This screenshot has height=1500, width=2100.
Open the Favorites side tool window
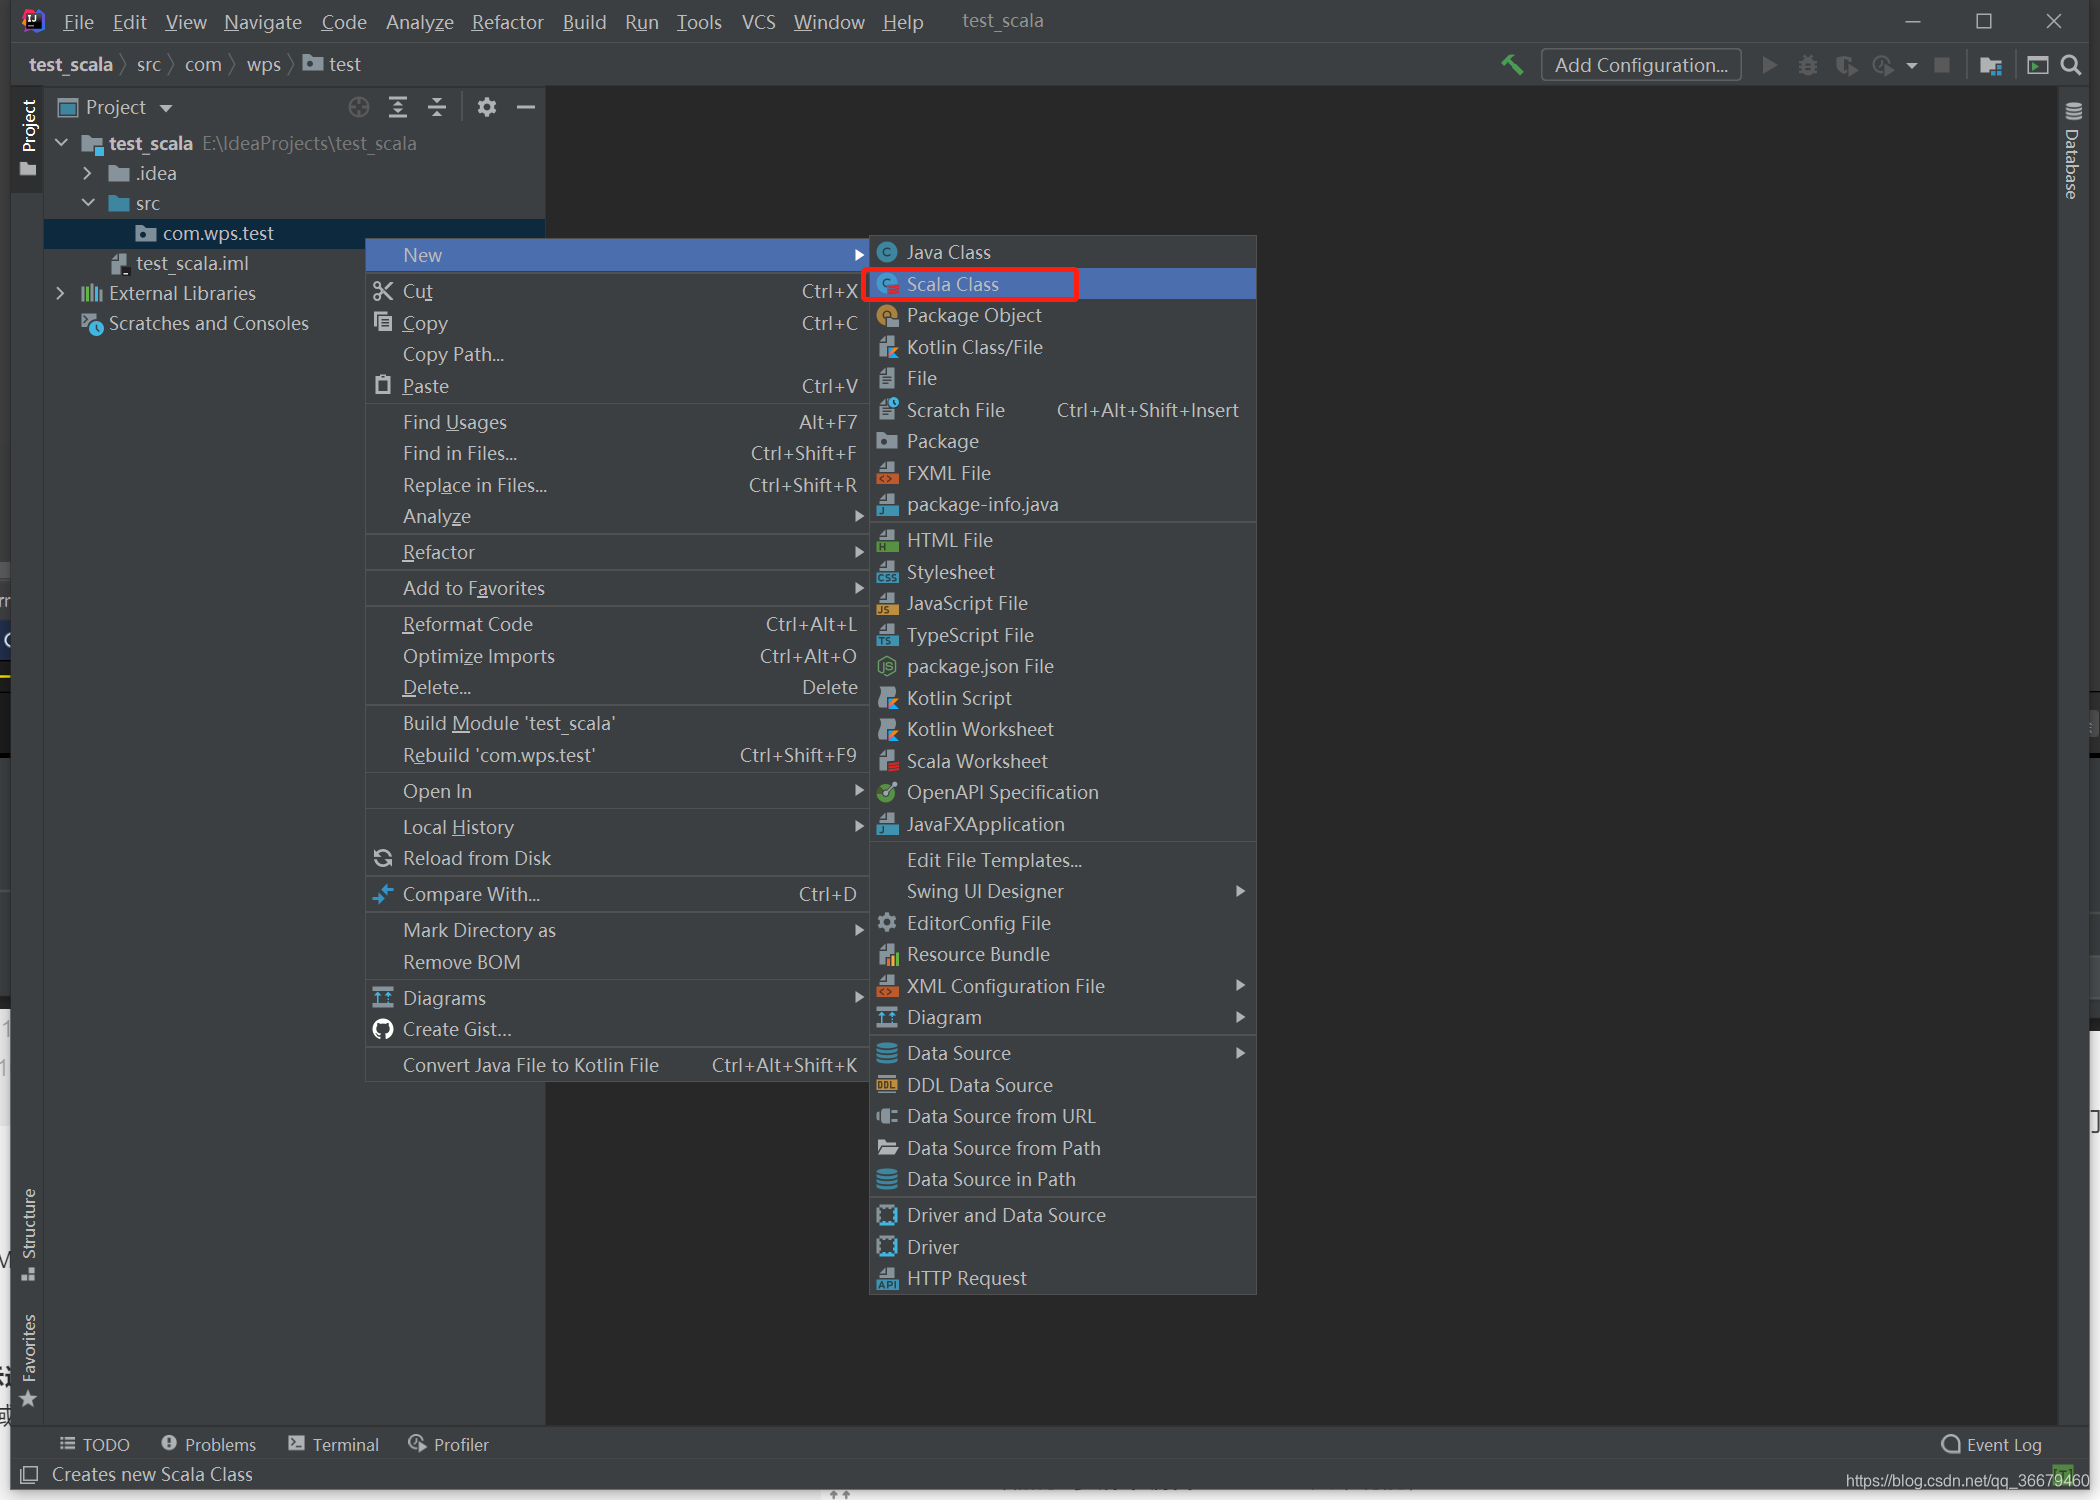pyautogui.click(x=28, y=1360)
